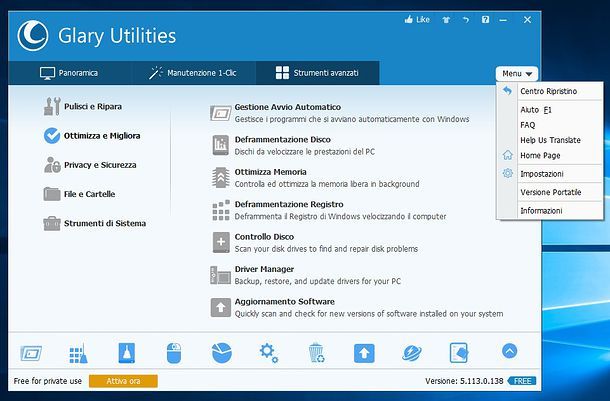
Task: Click the Driver Manager icon
Action: point(221,275)
